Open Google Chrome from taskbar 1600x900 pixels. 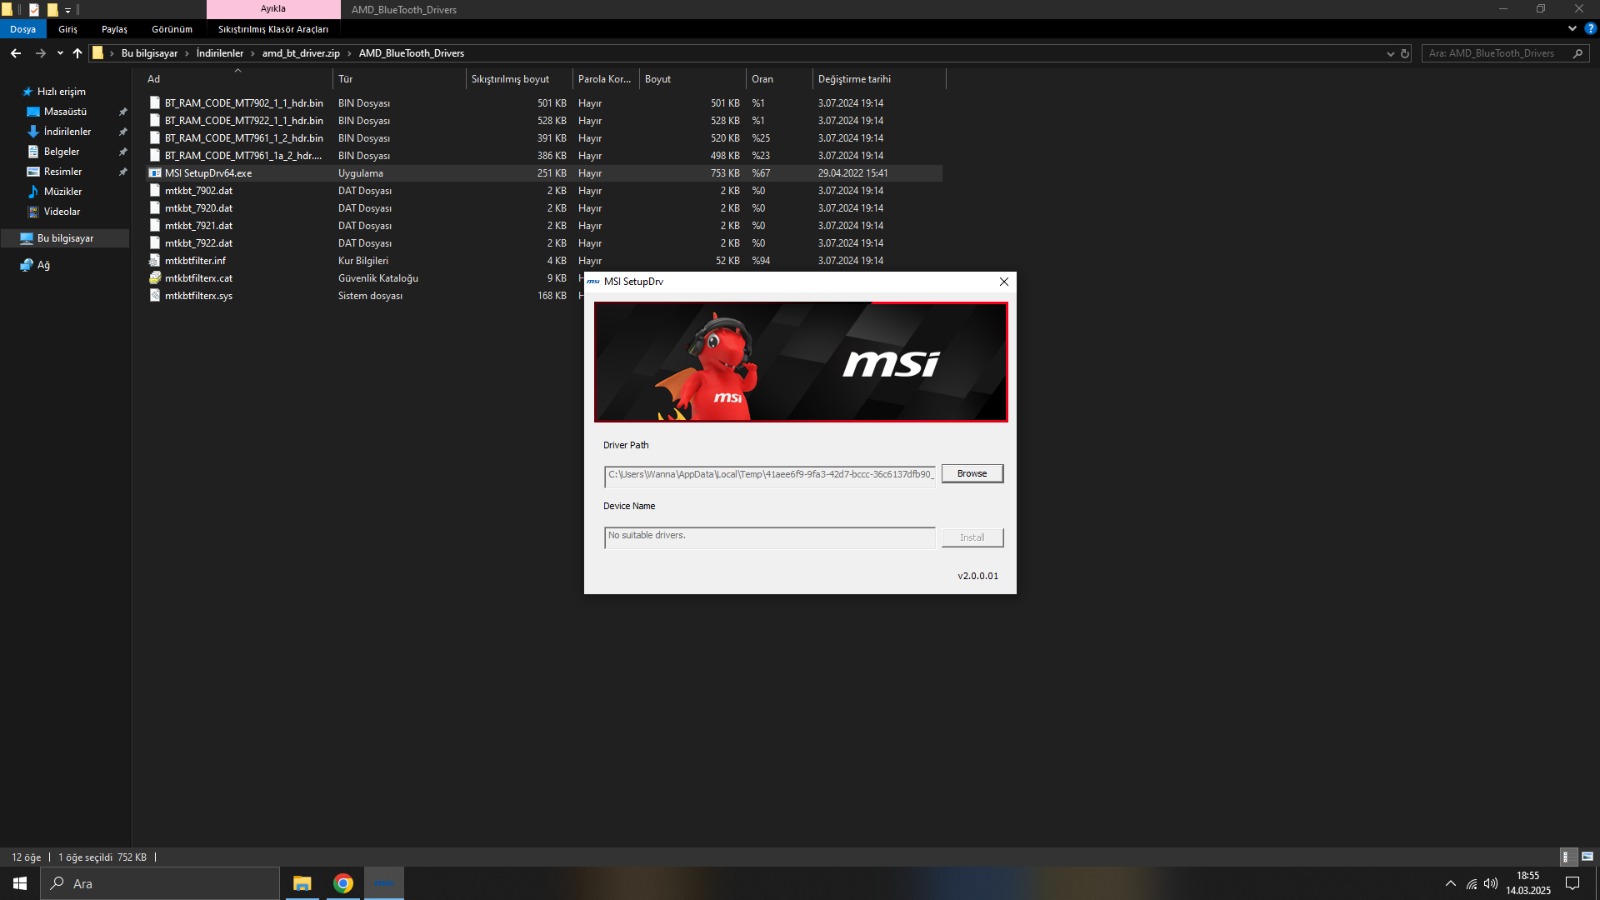click(x=343, y=883)
